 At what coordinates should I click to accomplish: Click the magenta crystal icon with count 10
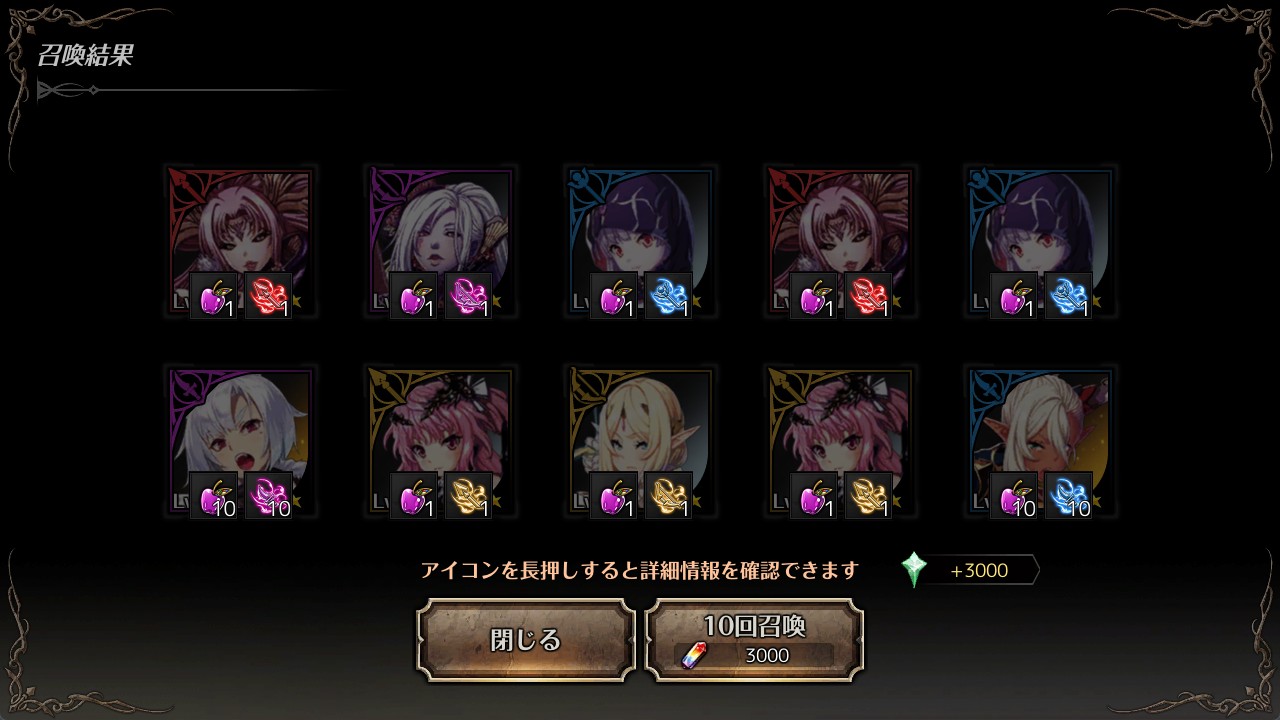coord(268,495)
